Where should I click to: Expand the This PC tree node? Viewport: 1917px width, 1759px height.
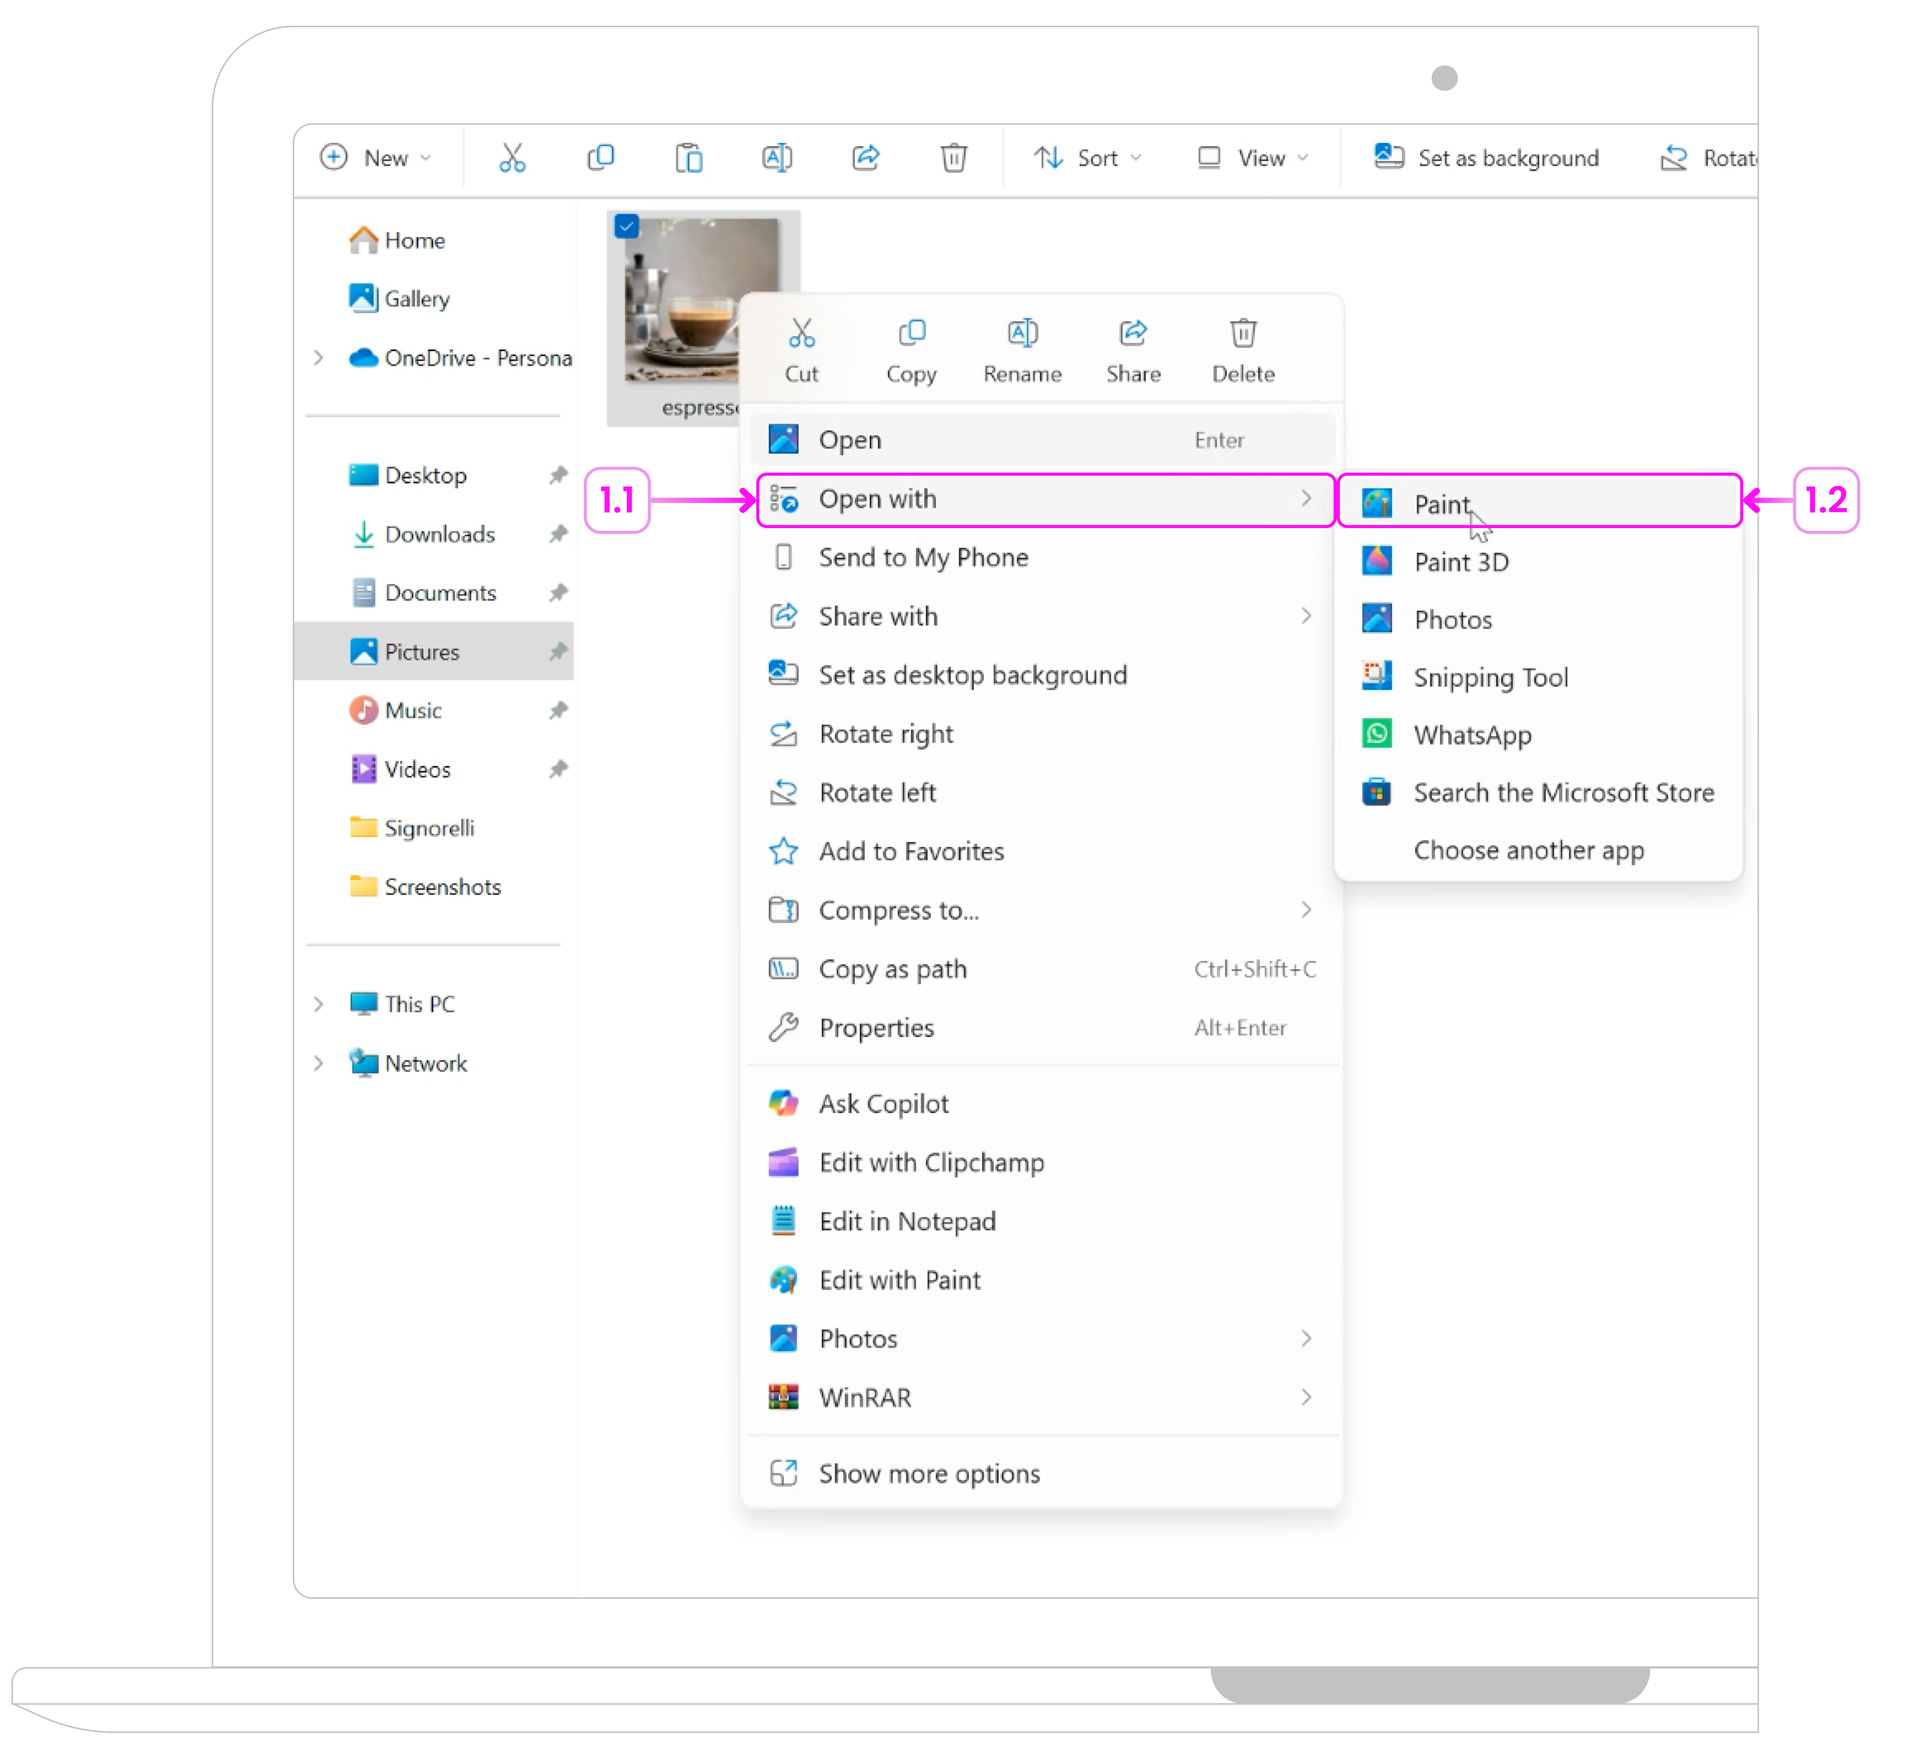click(x=319, y=1004)
